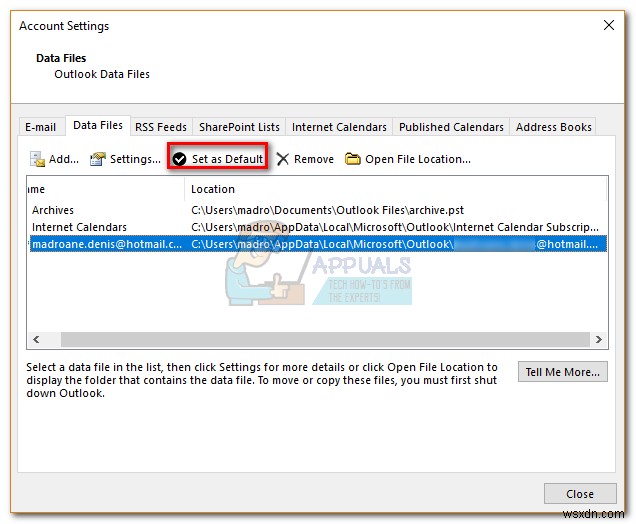
Task: Click the left arrow of horizontal scrollbar
Action: coord(37,339)
